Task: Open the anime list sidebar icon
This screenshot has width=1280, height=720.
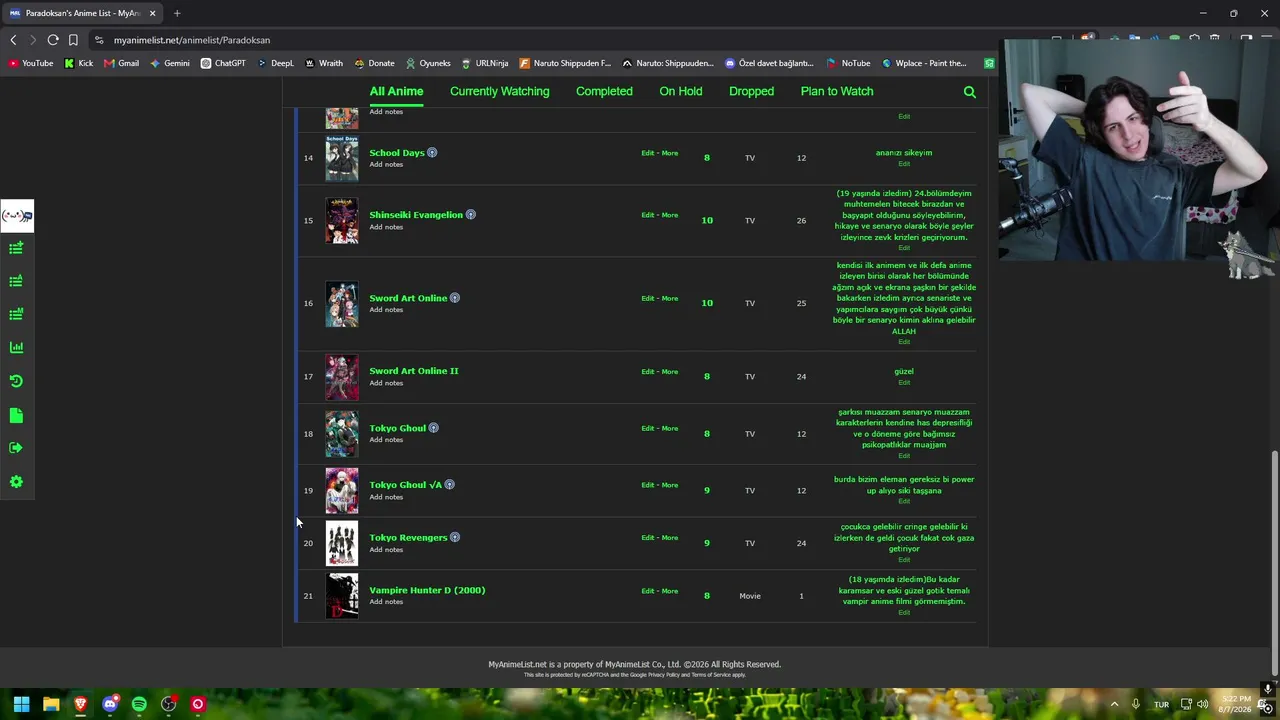Action: pos(16,281)
